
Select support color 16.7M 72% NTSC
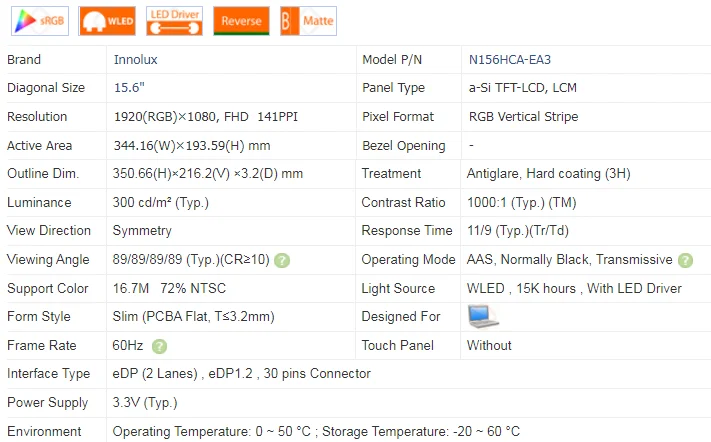169,288
